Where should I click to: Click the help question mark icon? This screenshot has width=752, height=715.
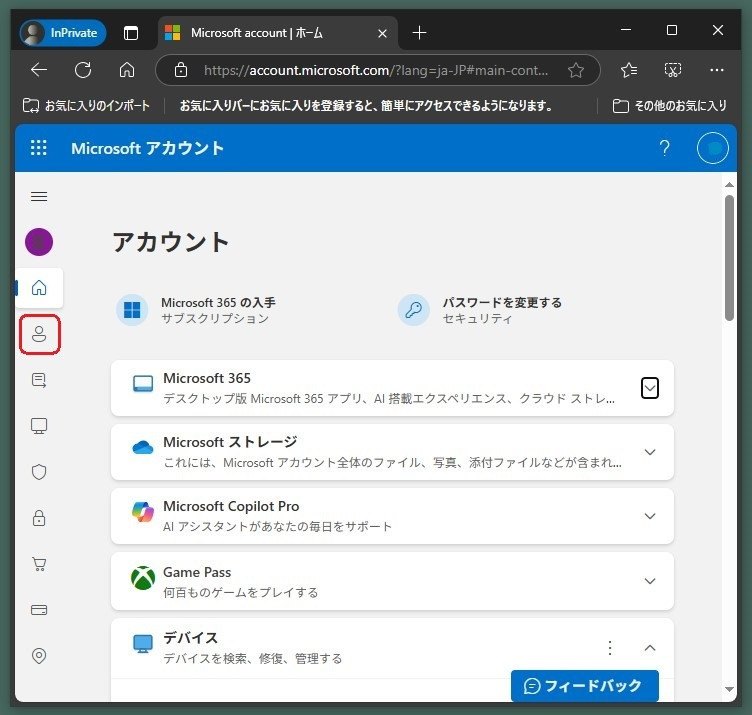coord(664,148)
